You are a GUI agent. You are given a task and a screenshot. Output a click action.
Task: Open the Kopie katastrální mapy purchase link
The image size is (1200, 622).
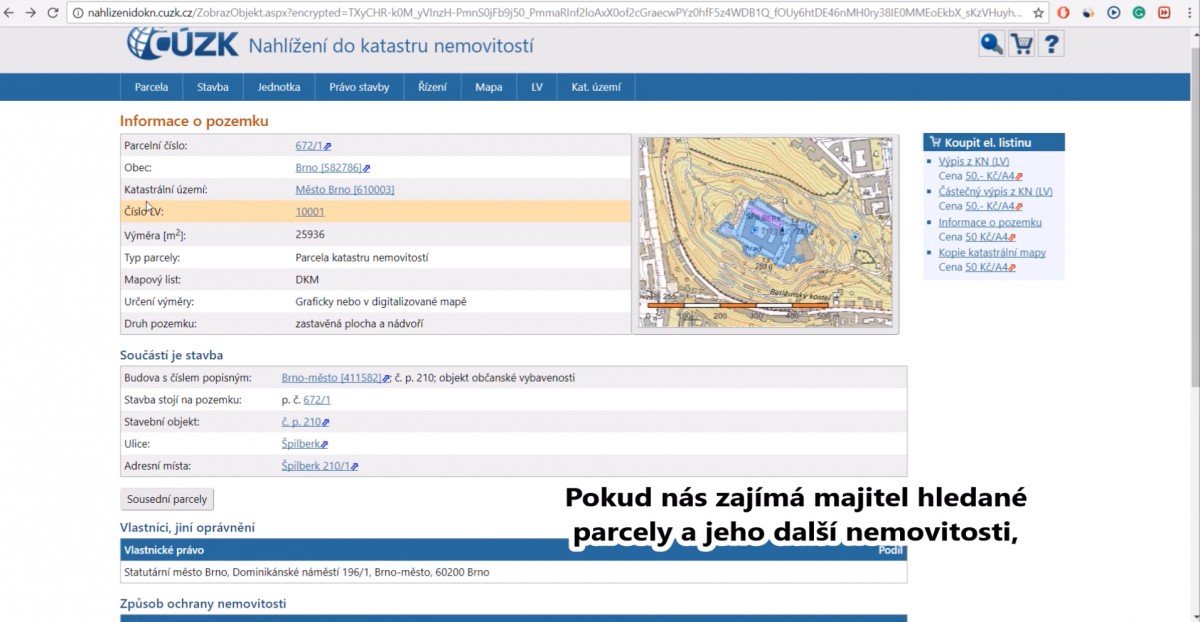tap(992, 252)
